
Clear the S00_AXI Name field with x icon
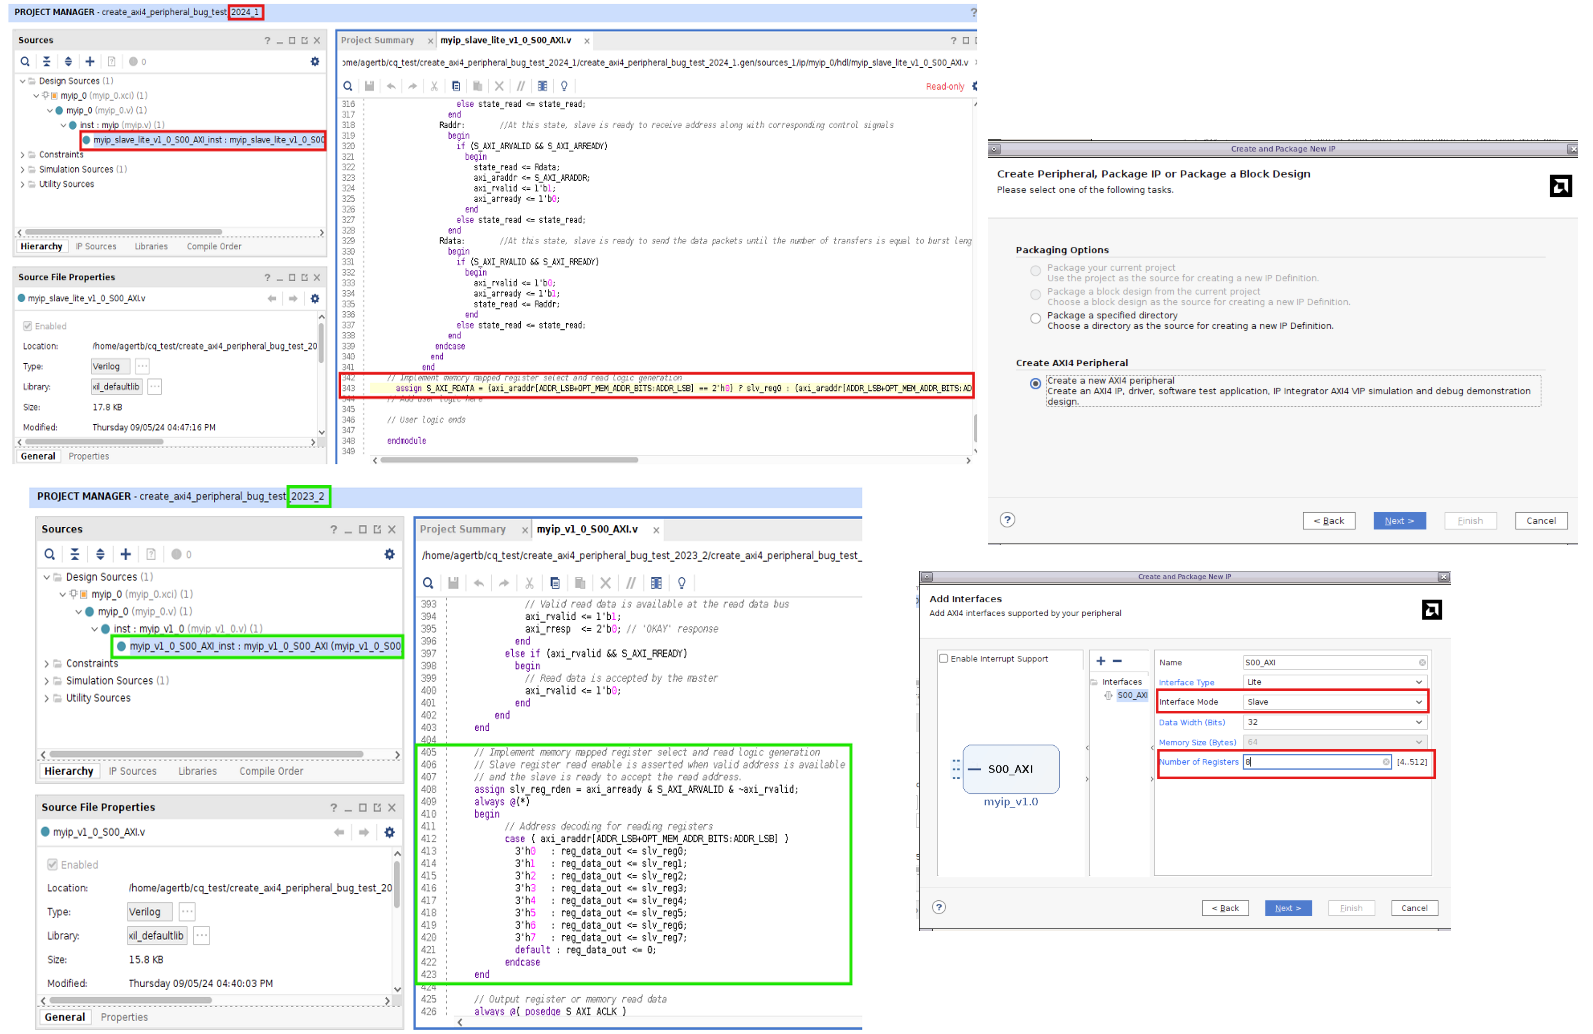[1422, 662]
